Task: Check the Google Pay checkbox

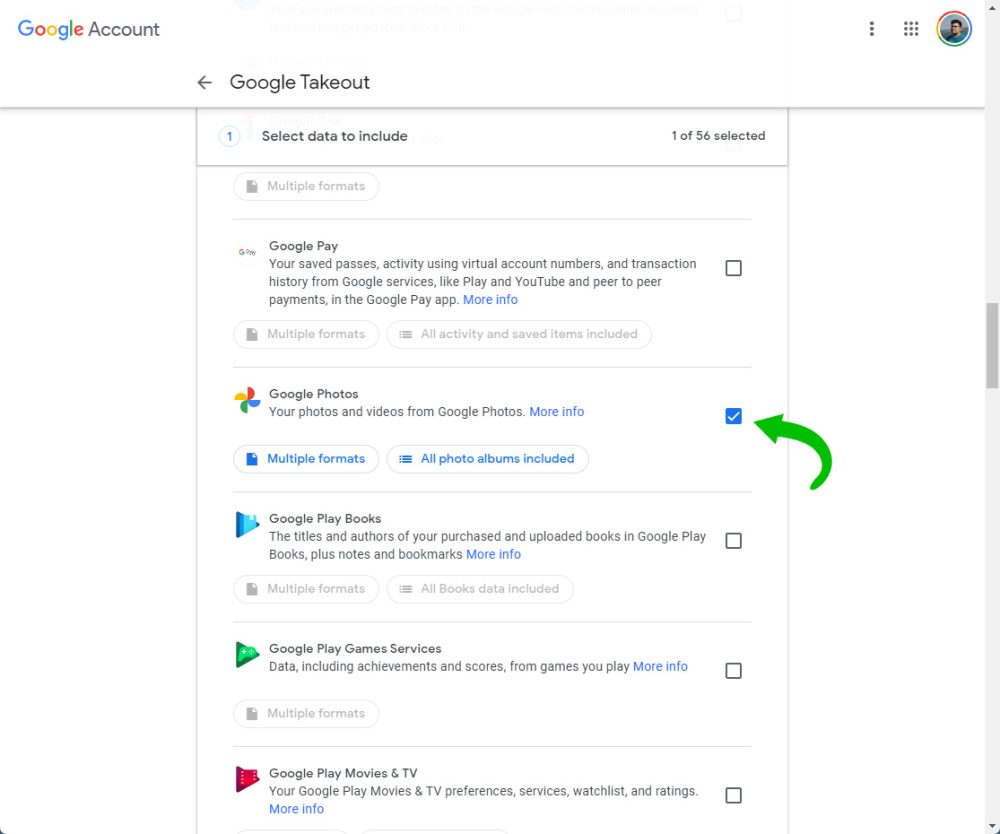Action: [x=733, y=268]
